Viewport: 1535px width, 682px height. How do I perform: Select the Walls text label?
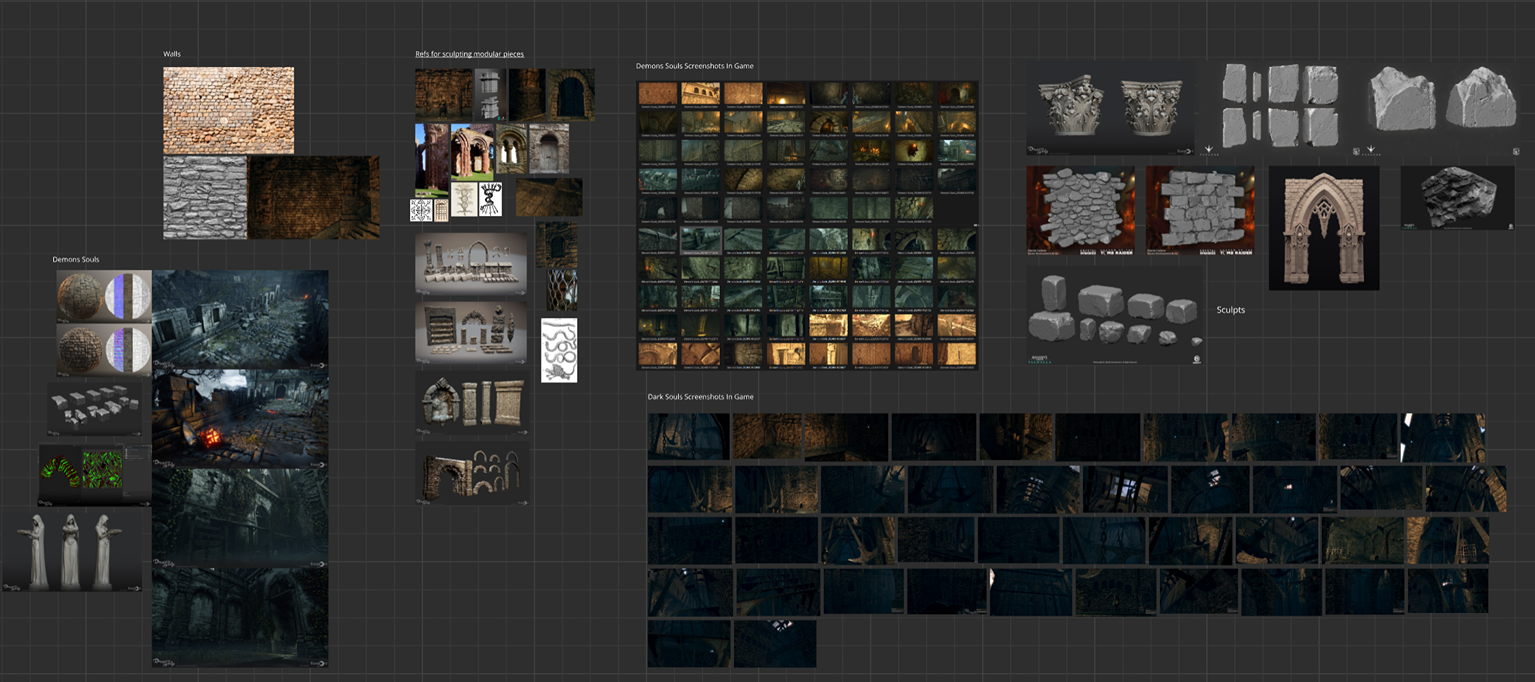pyautogui.click(x=172, y=54)
